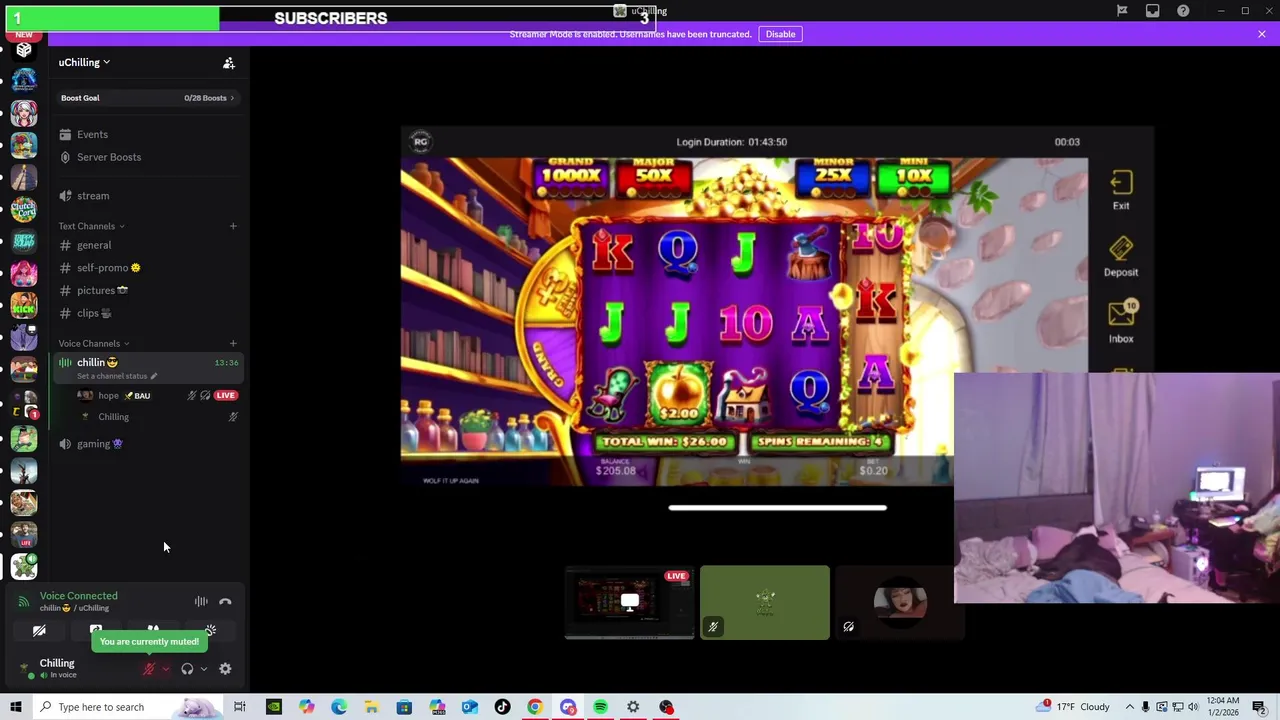Open the self-promo channel

point(147,268)
